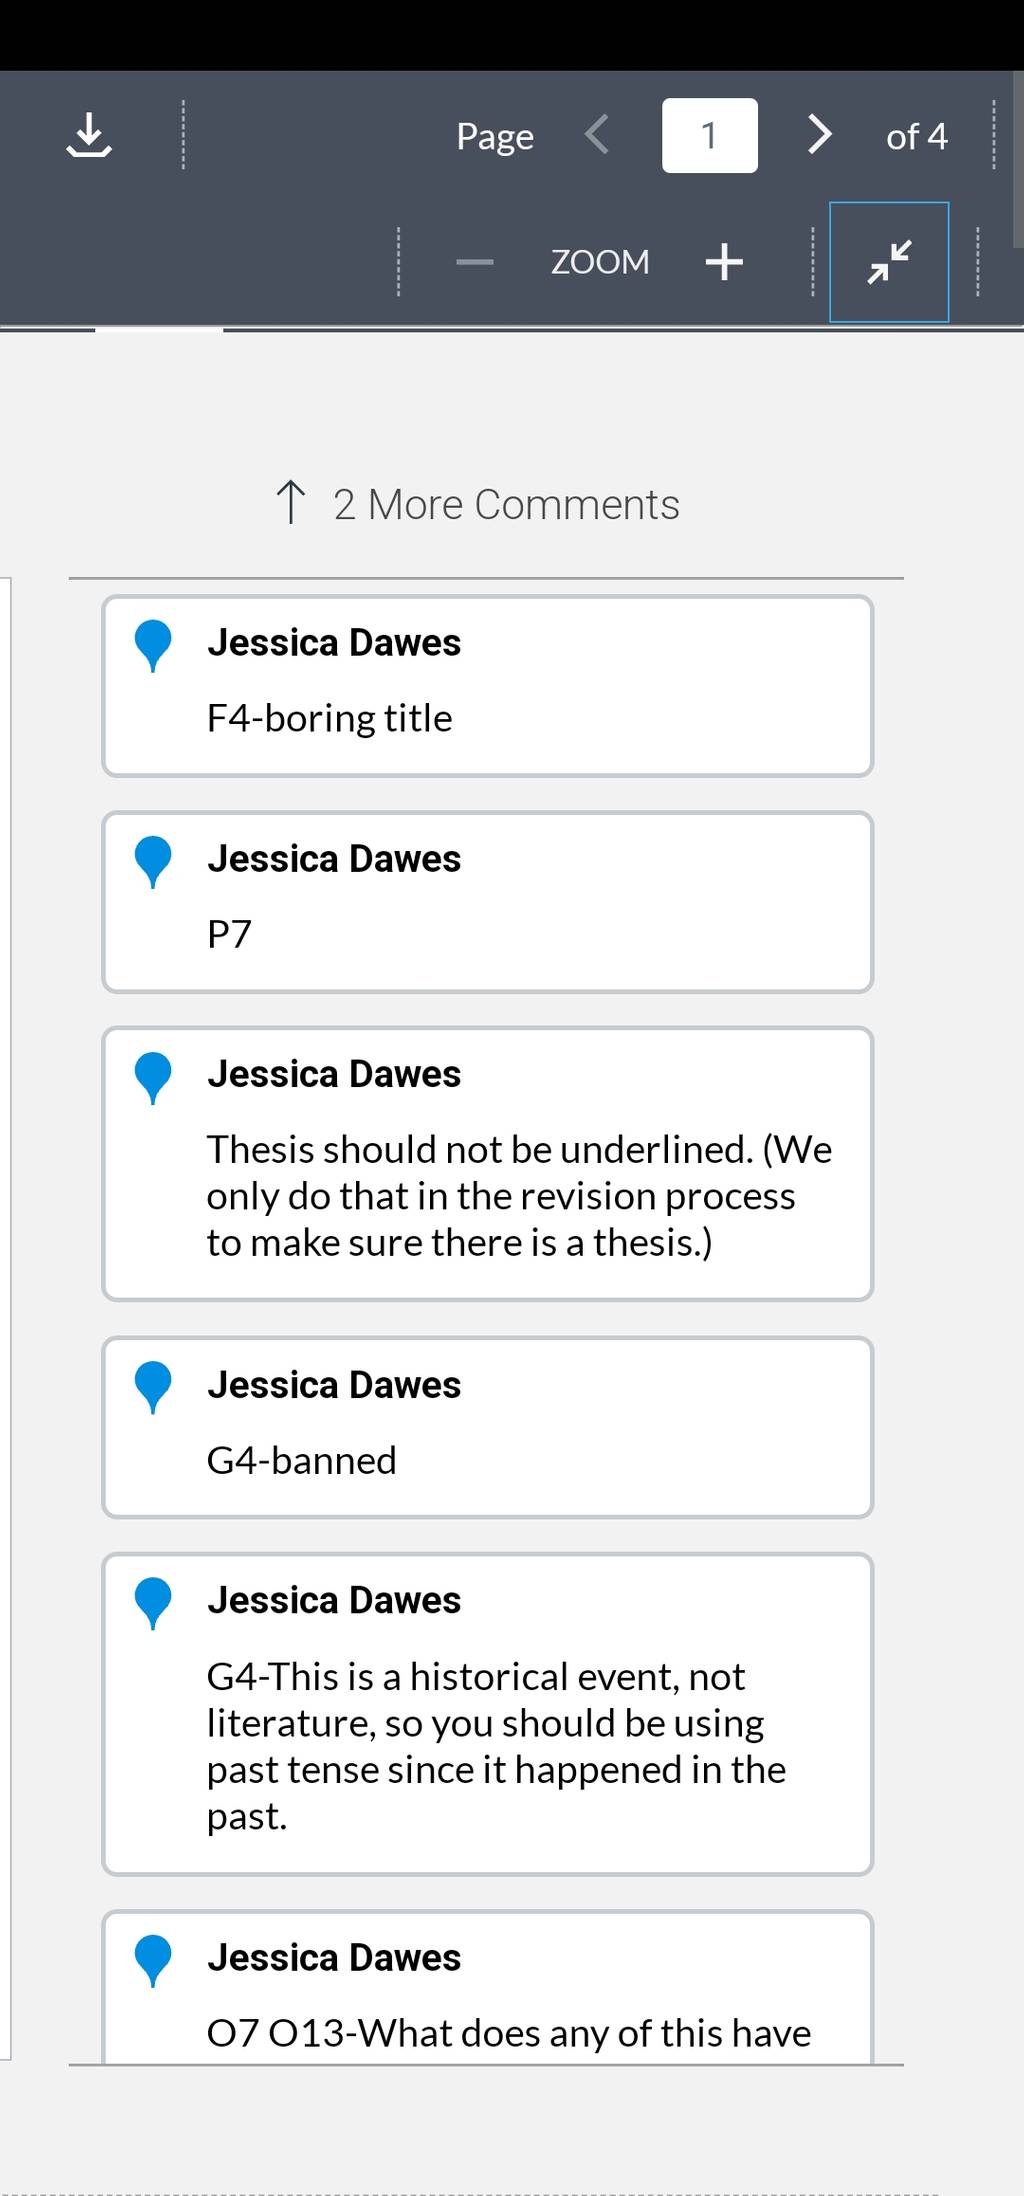Zoom out with the minus icon
Image resolution: width=1024 pixels, height=2196 pixels.
475,263
